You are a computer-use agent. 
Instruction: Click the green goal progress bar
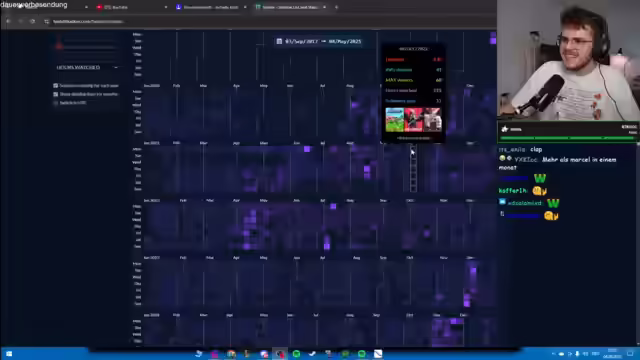(568, 138)
